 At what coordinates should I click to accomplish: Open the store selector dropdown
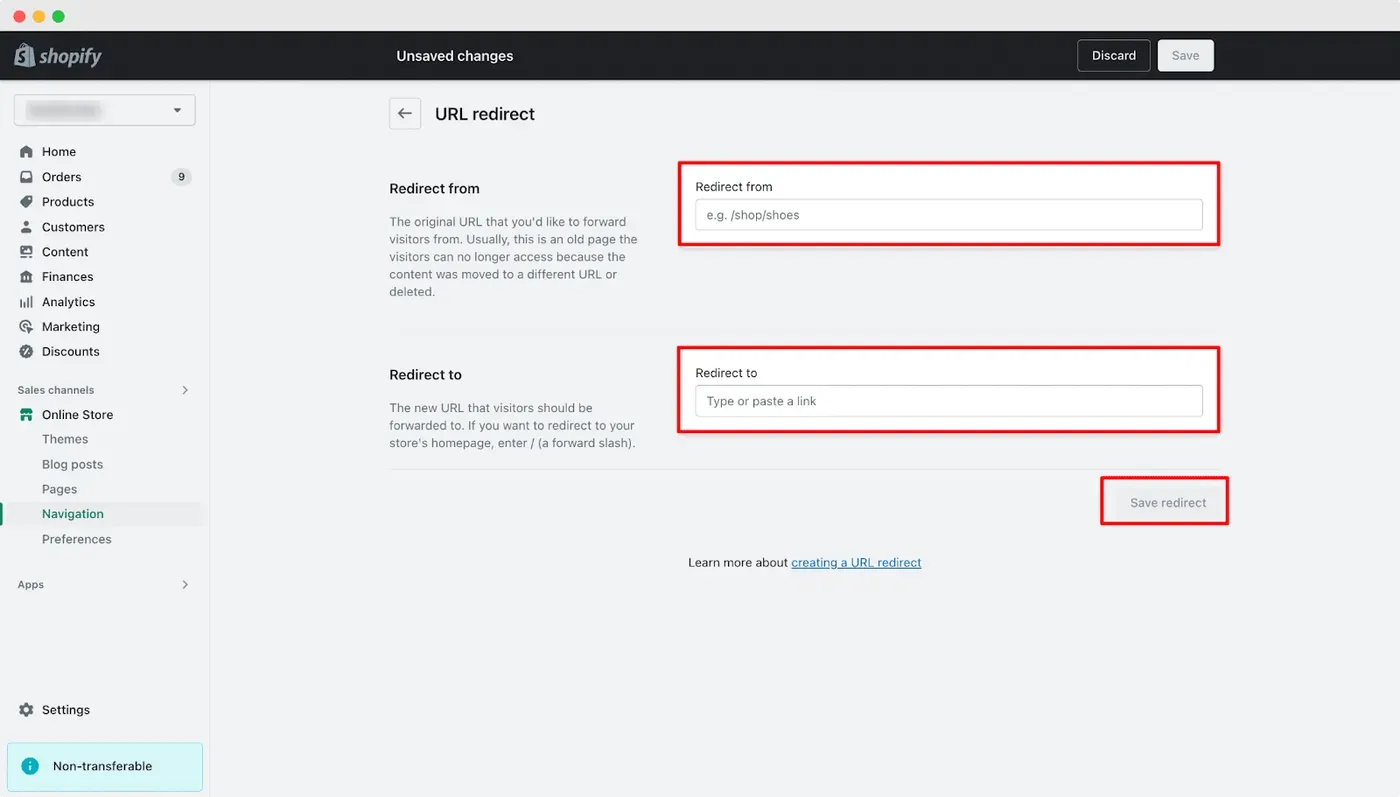click(105, 110)
